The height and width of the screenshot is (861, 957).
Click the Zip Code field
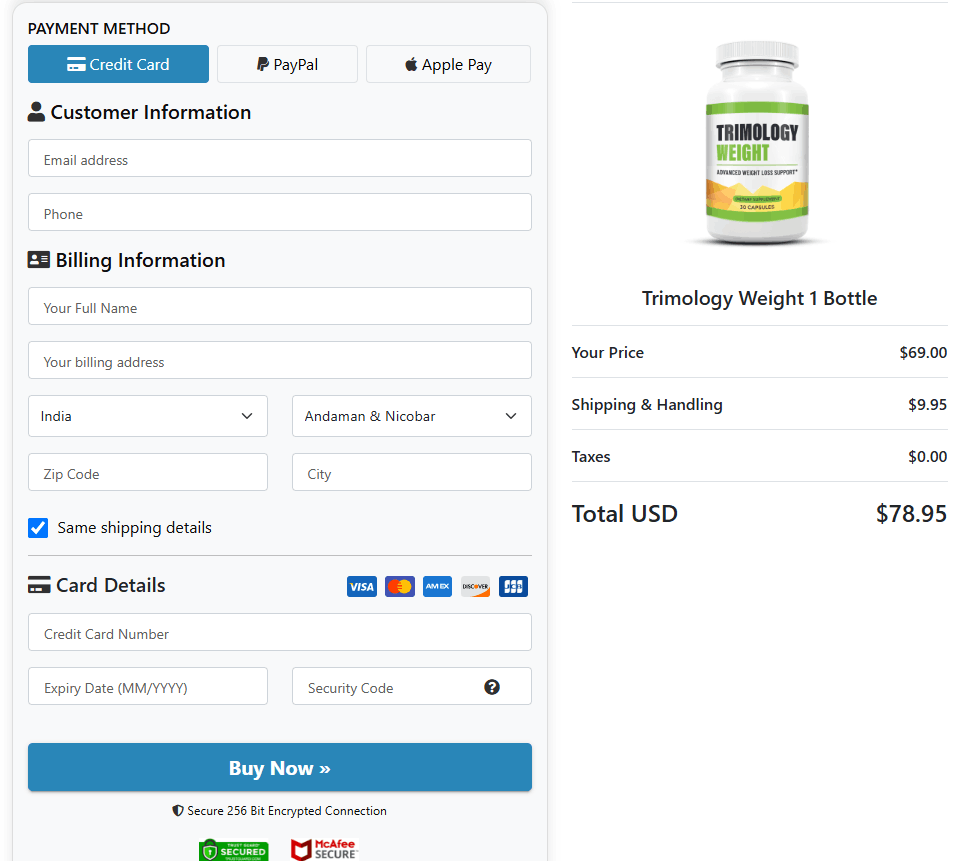click(x=148, y=473)
